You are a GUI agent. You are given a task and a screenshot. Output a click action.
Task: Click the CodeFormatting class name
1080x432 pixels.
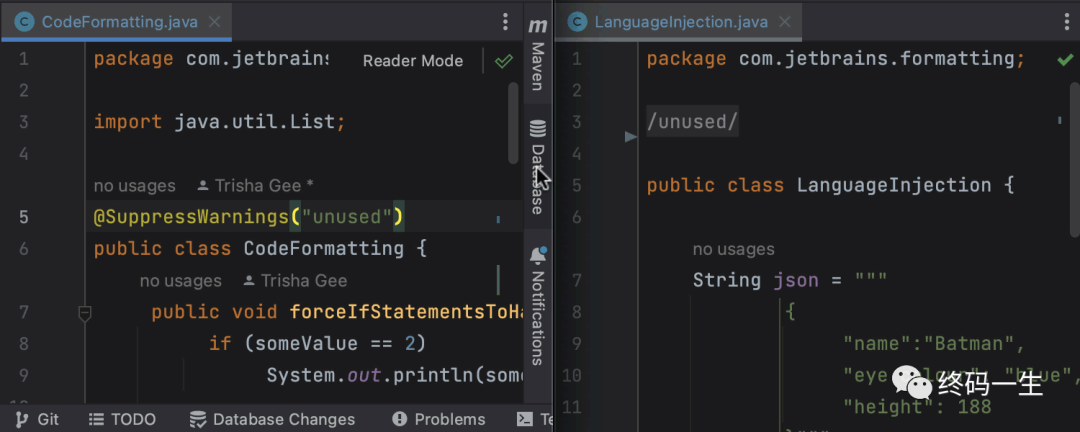click(324, 248)
